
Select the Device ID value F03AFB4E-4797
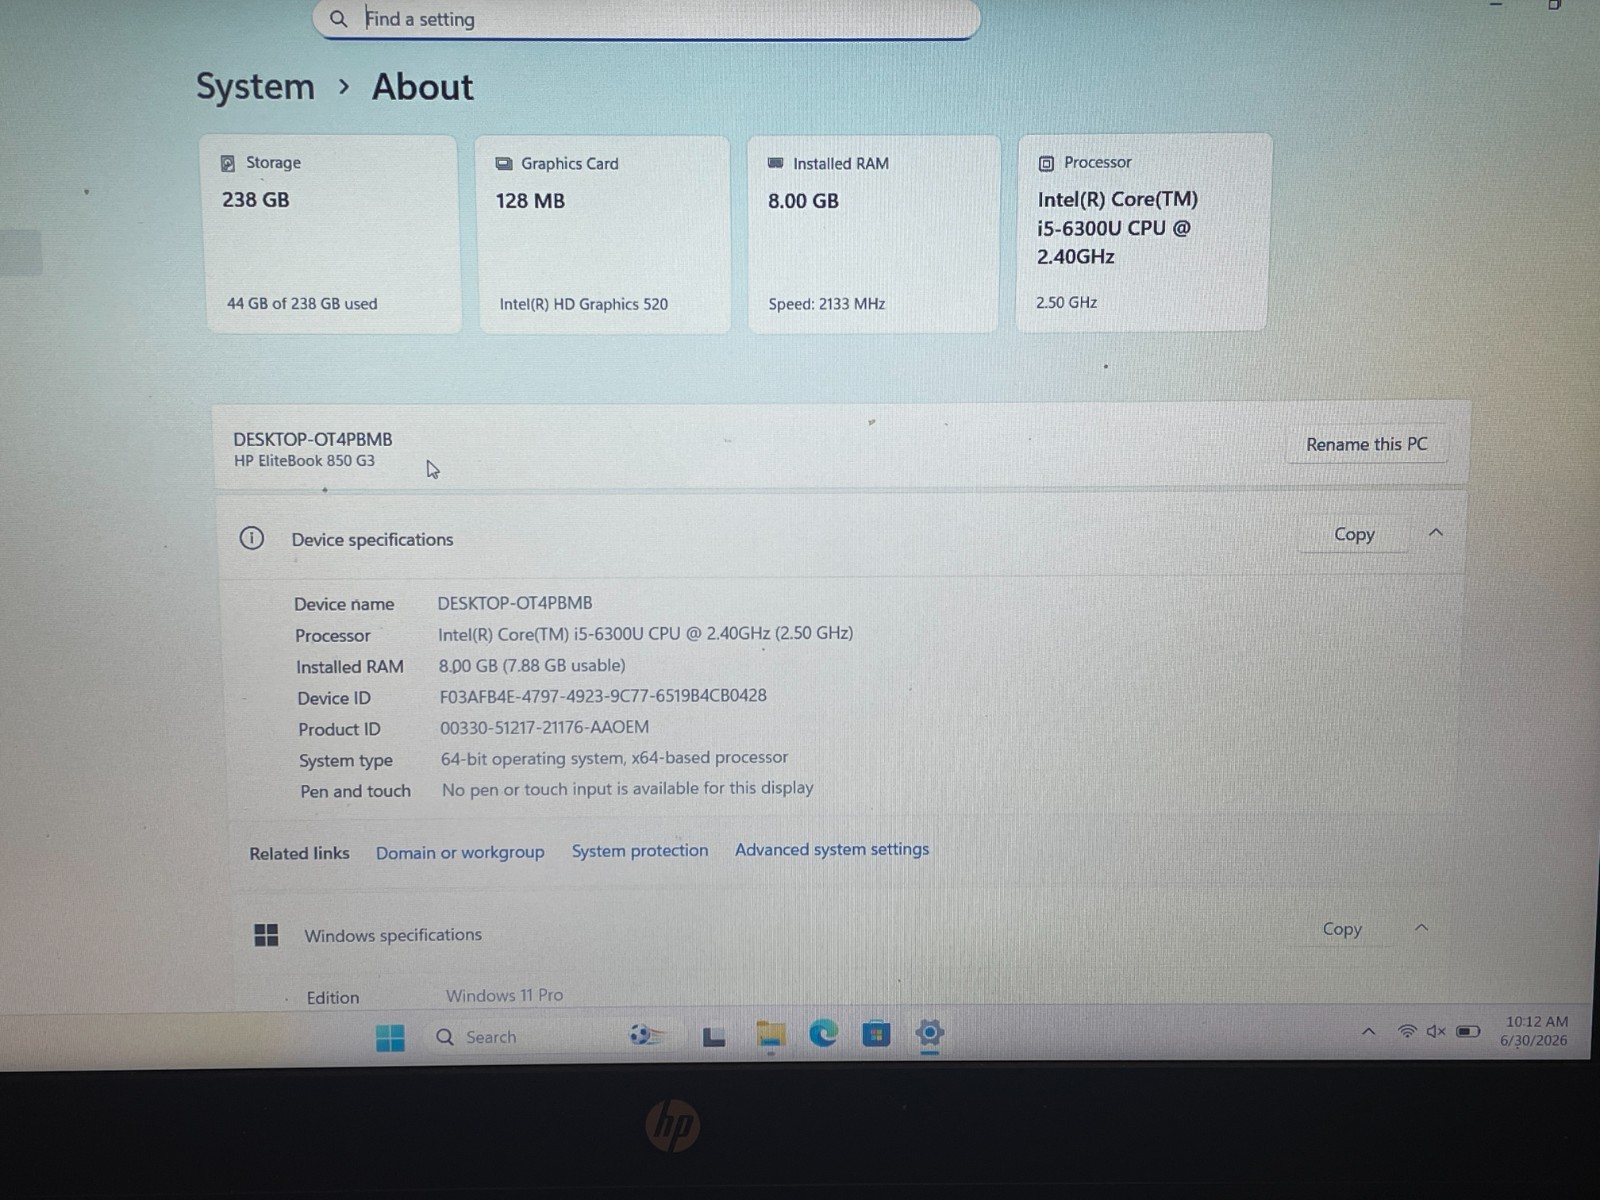click(603, 696)
